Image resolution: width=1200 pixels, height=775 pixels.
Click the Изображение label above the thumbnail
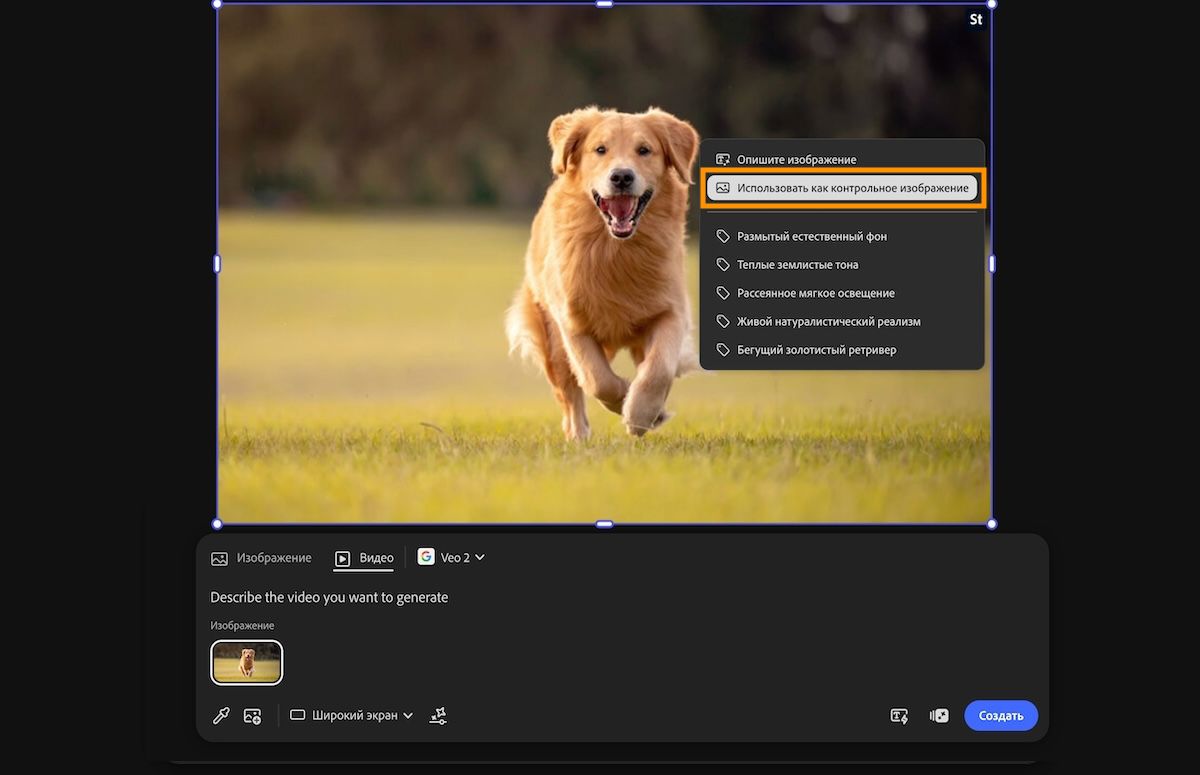(x=242, y=626)
